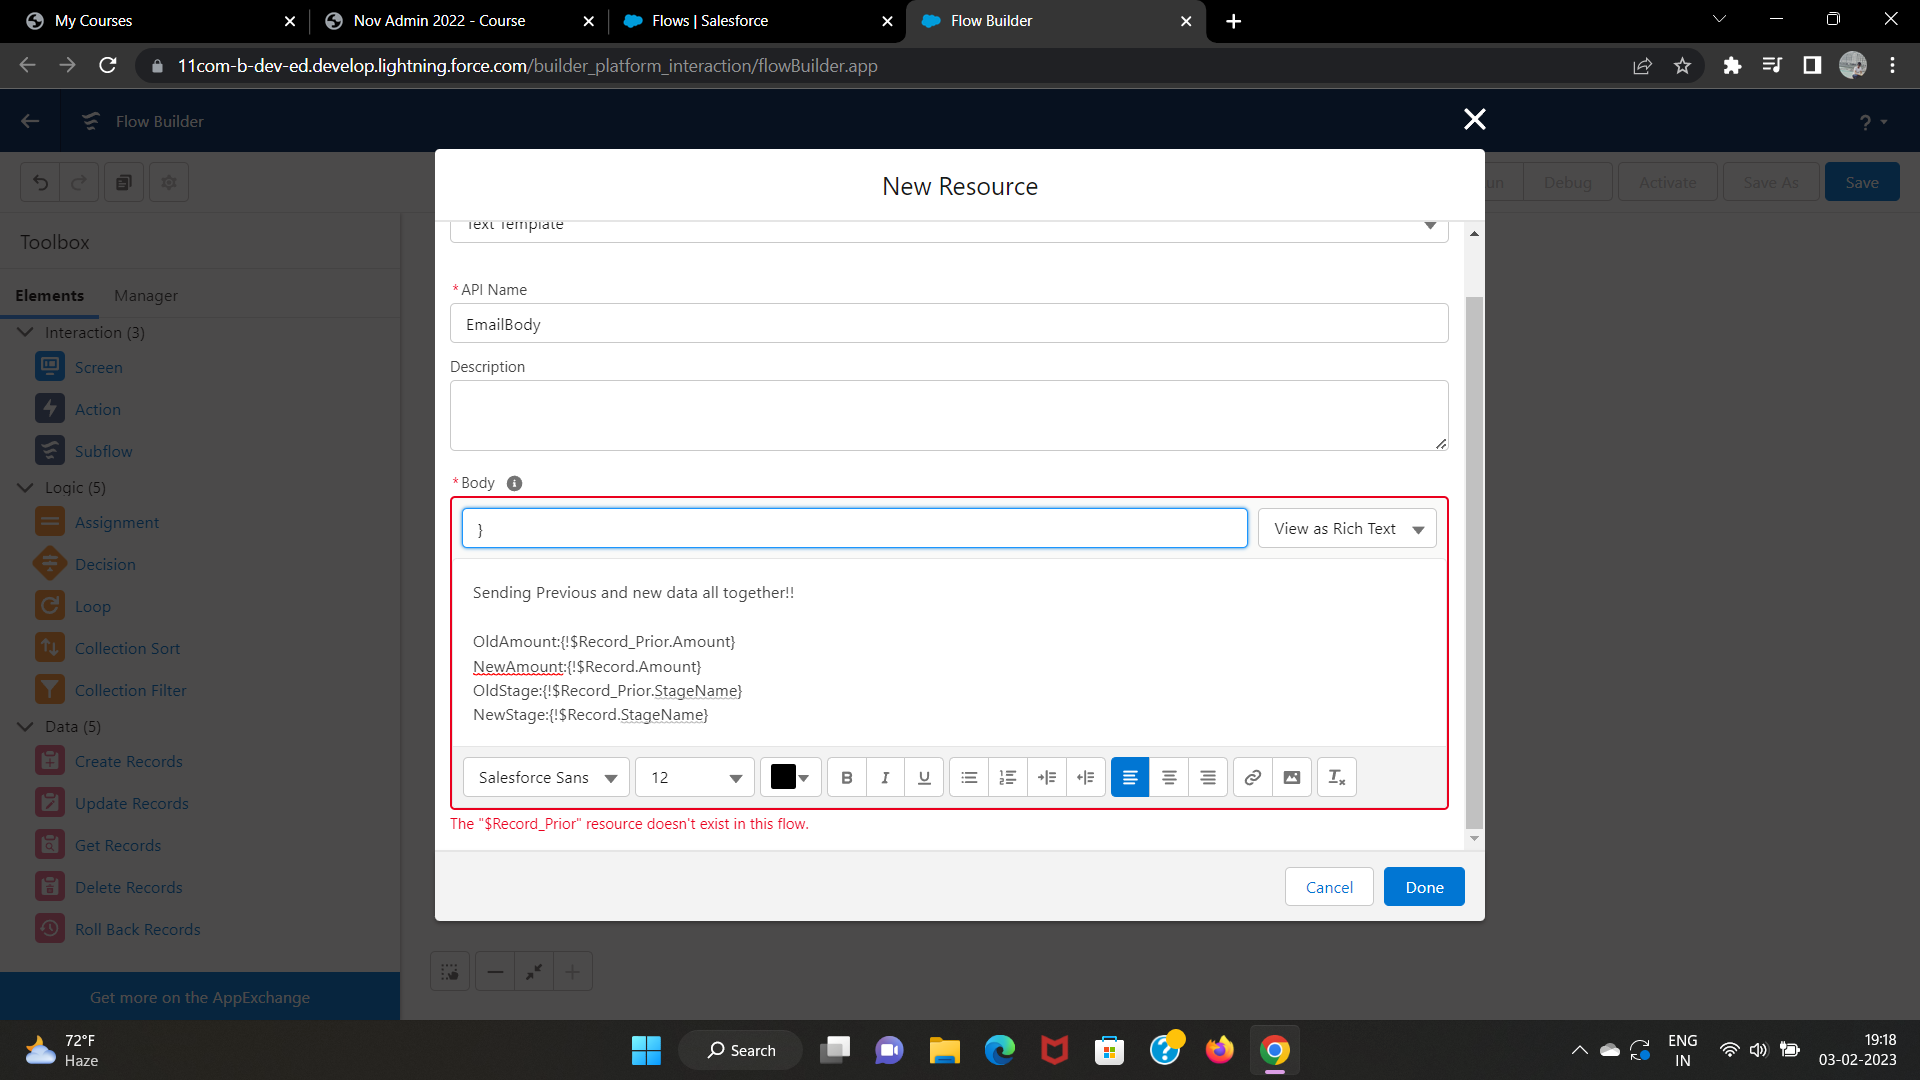Switch to the Flows | Salesforce tab
The height and width of the screenshot is (1080, 1920).
[710, 21]
